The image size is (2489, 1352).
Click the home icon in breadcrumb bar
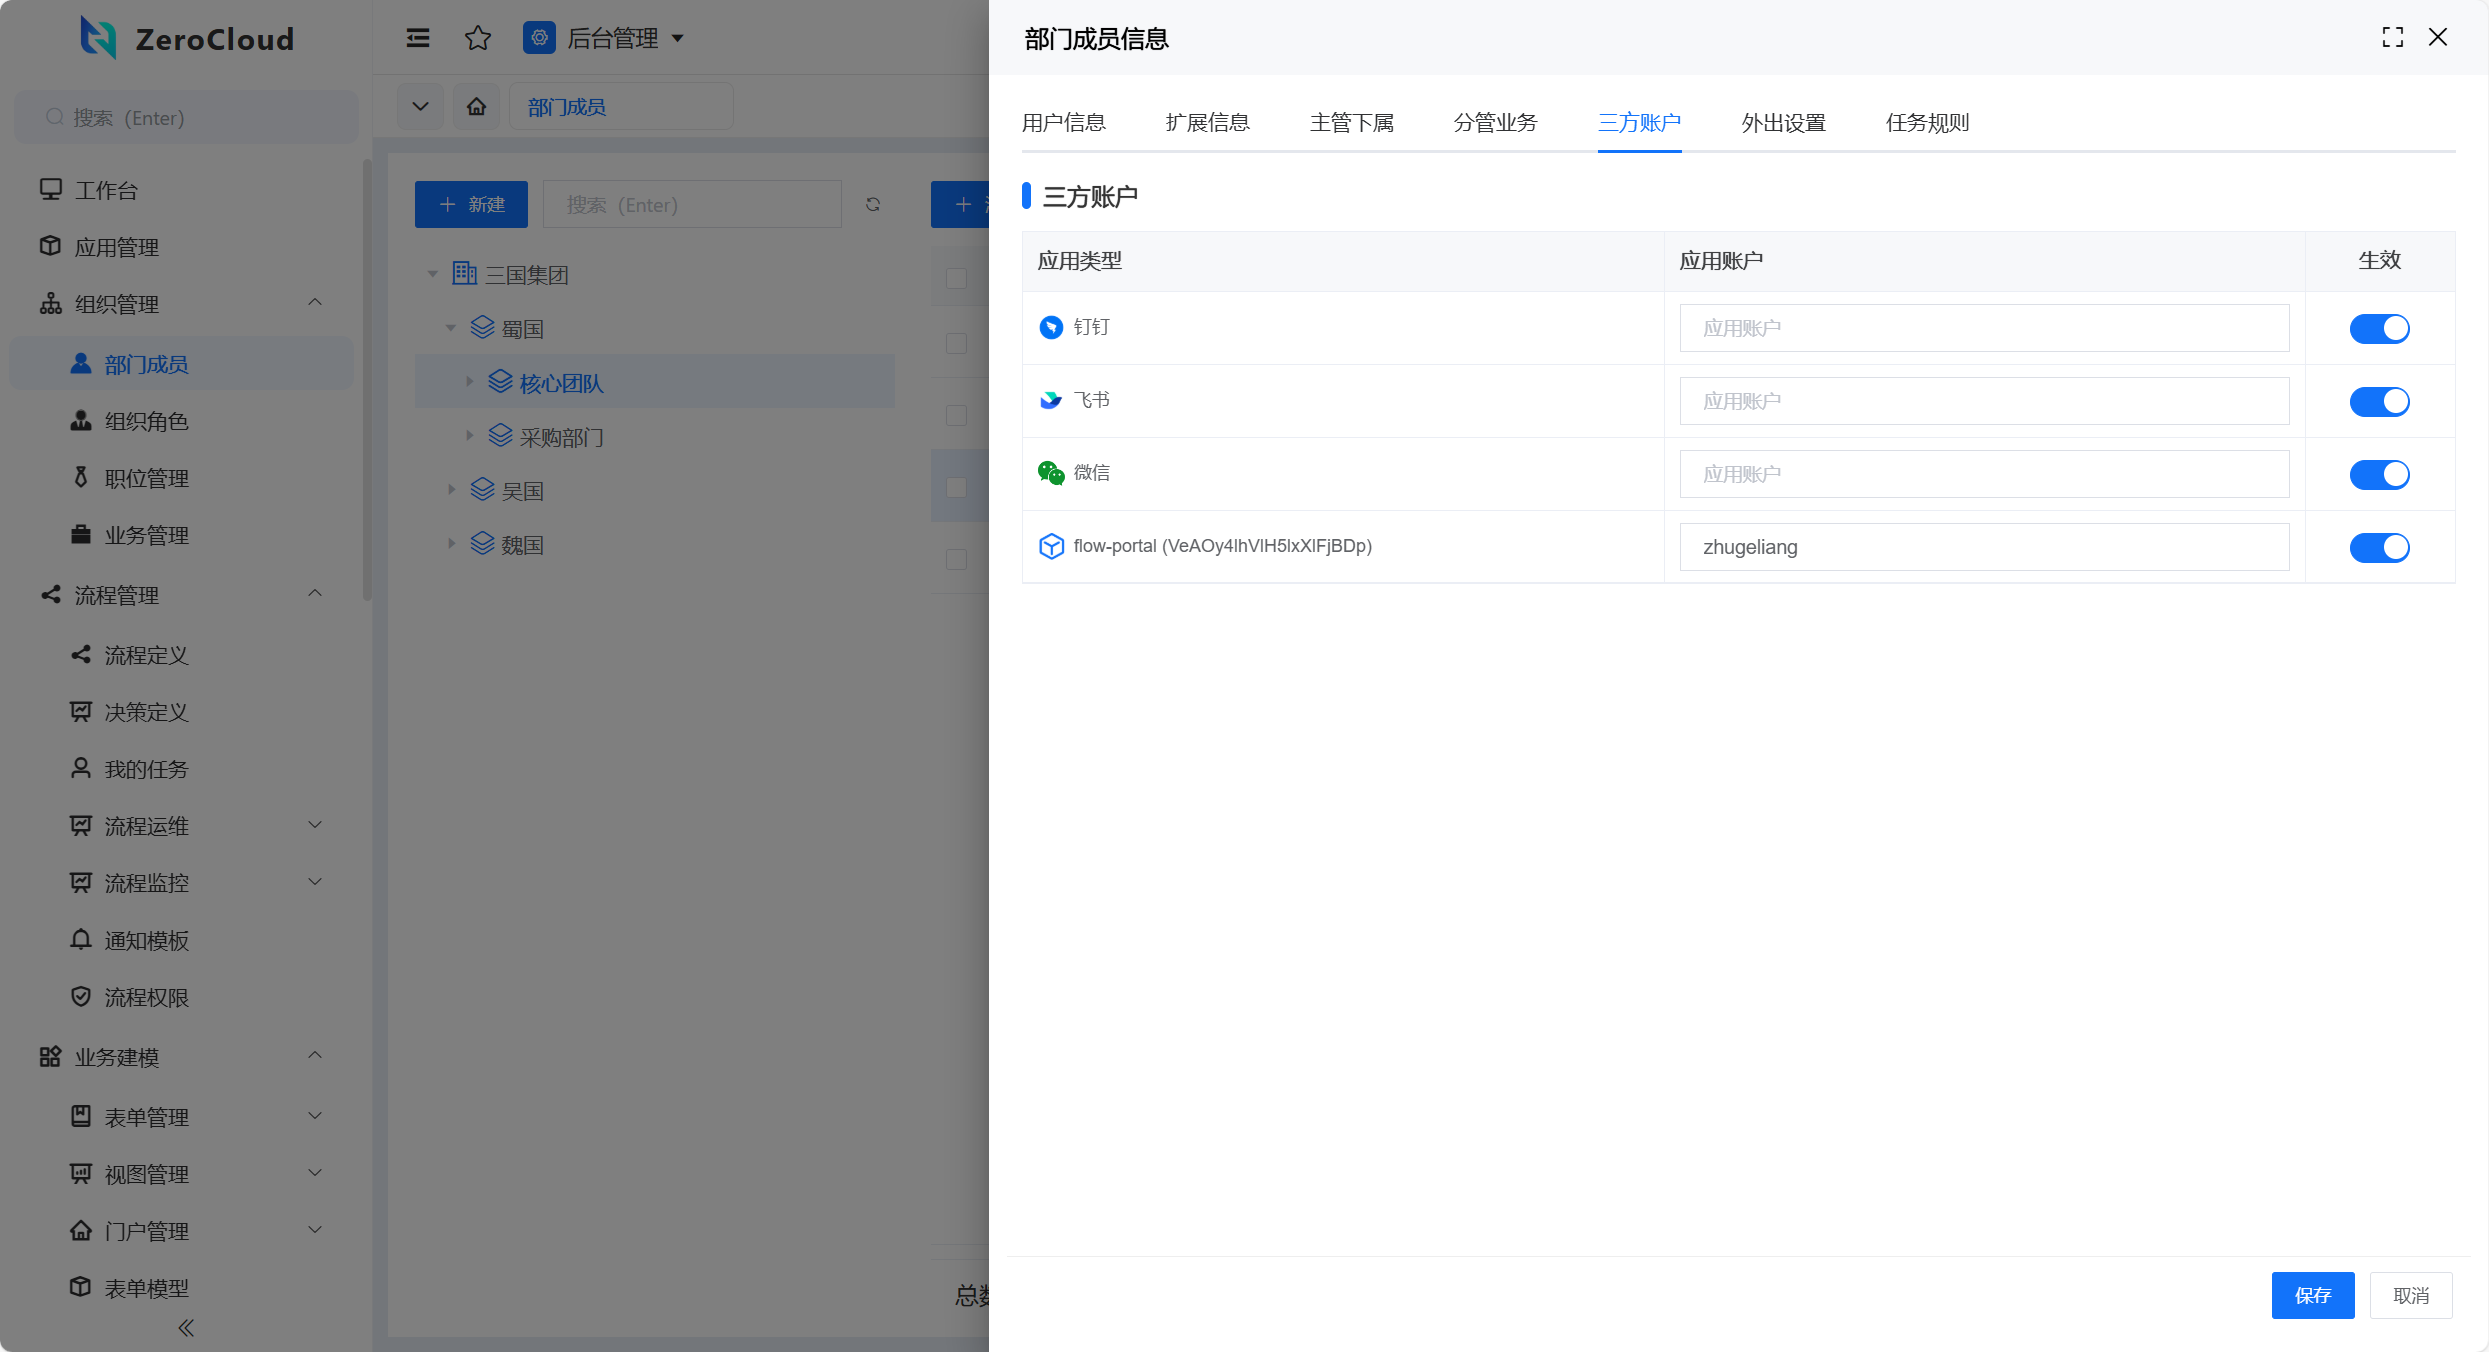pyautogui.click(x=477, y=107)
